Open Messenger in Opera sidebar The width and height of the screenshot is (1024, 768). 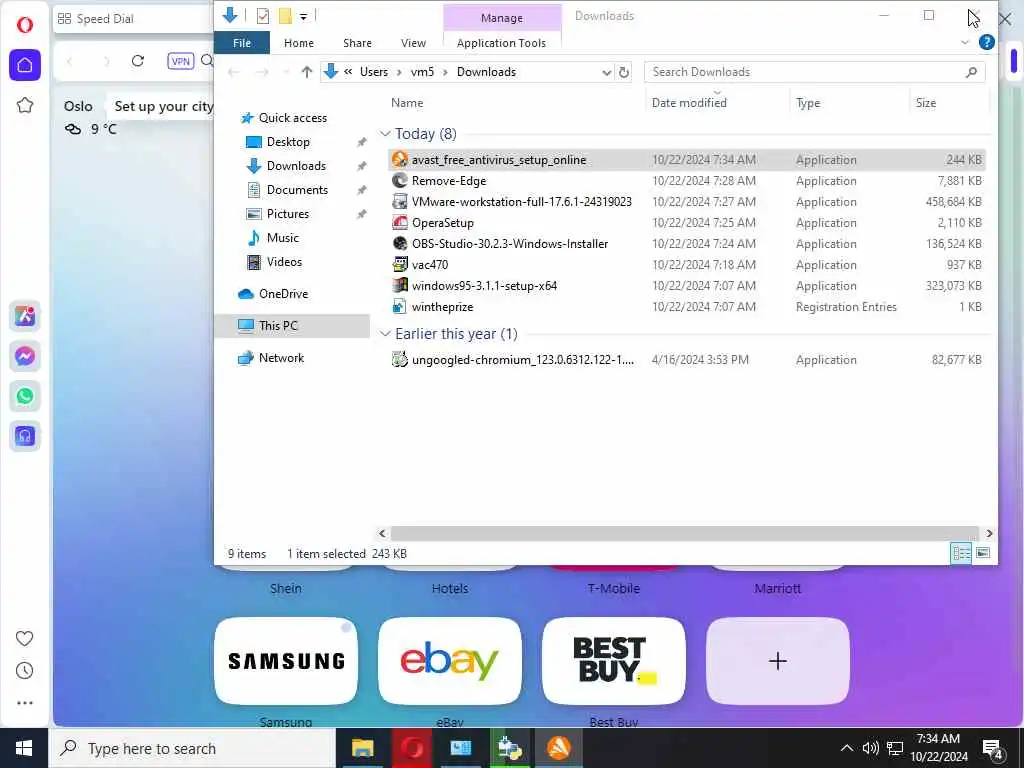click(25, 356)
